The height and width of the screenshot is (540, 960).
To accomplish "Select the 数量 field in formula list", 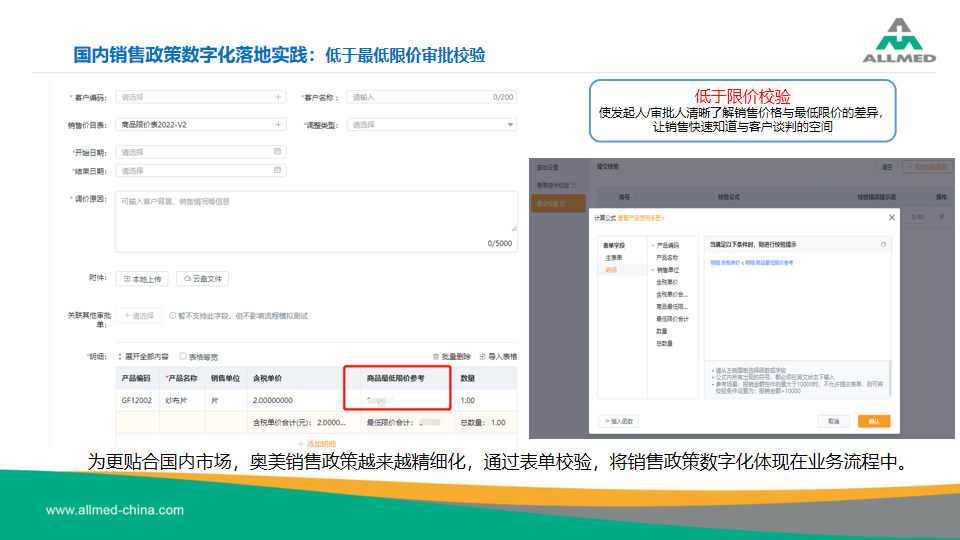I will (x=662, y=331).
